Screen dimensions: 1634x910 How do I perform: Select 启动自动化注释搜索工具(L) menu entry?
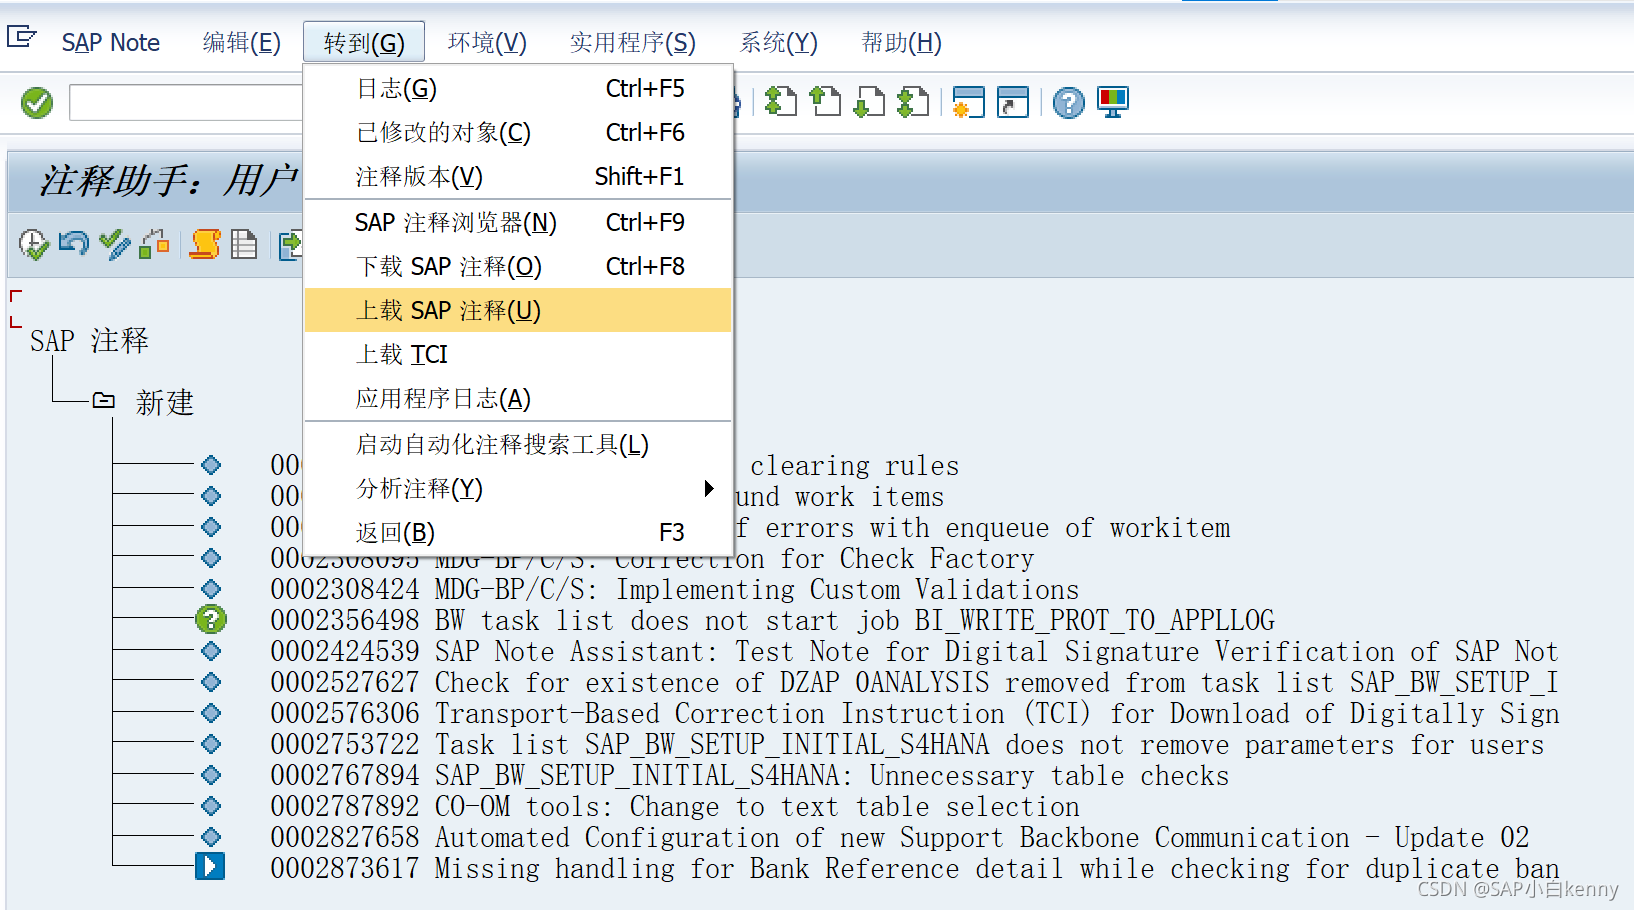(518, 445)
